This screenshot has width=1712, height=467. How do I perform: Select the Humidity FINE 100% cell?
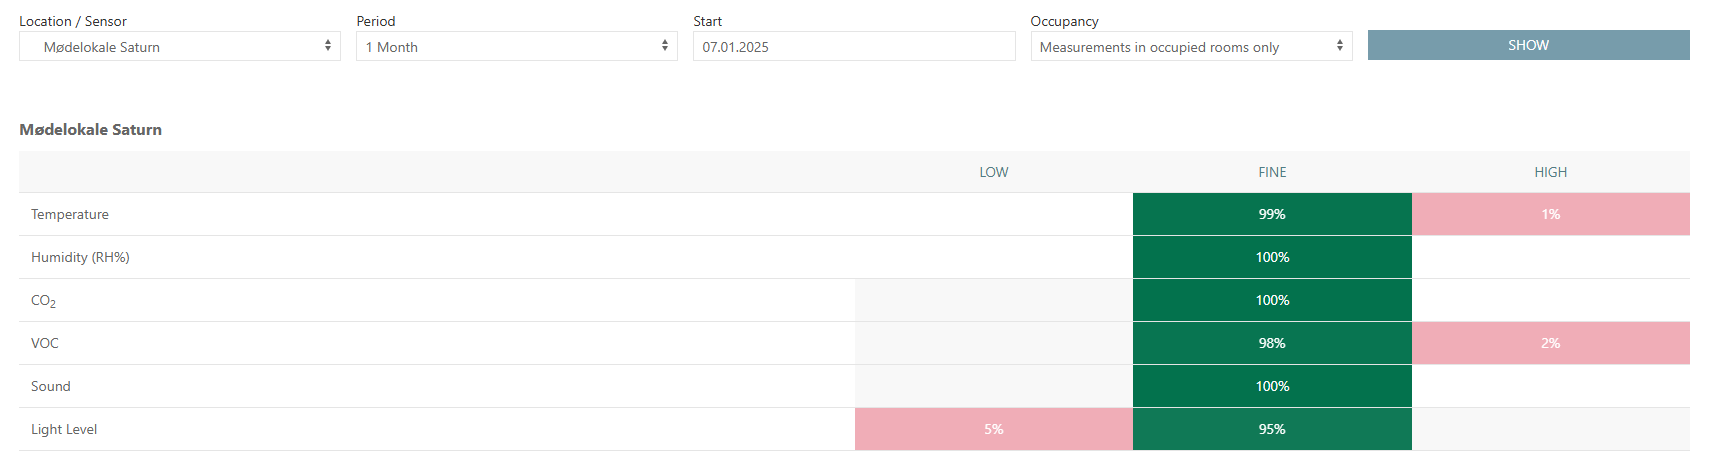coord(1272,257)
